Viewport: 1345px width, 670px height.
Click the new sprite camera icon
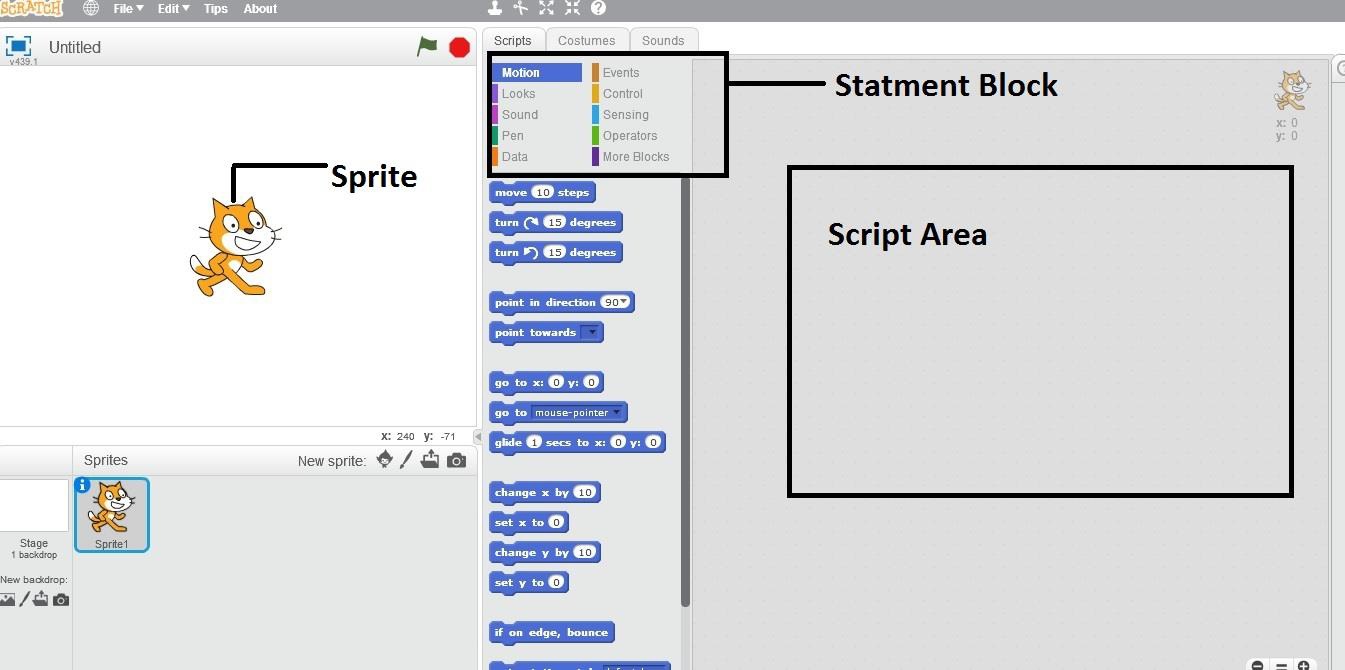point(456,459)
